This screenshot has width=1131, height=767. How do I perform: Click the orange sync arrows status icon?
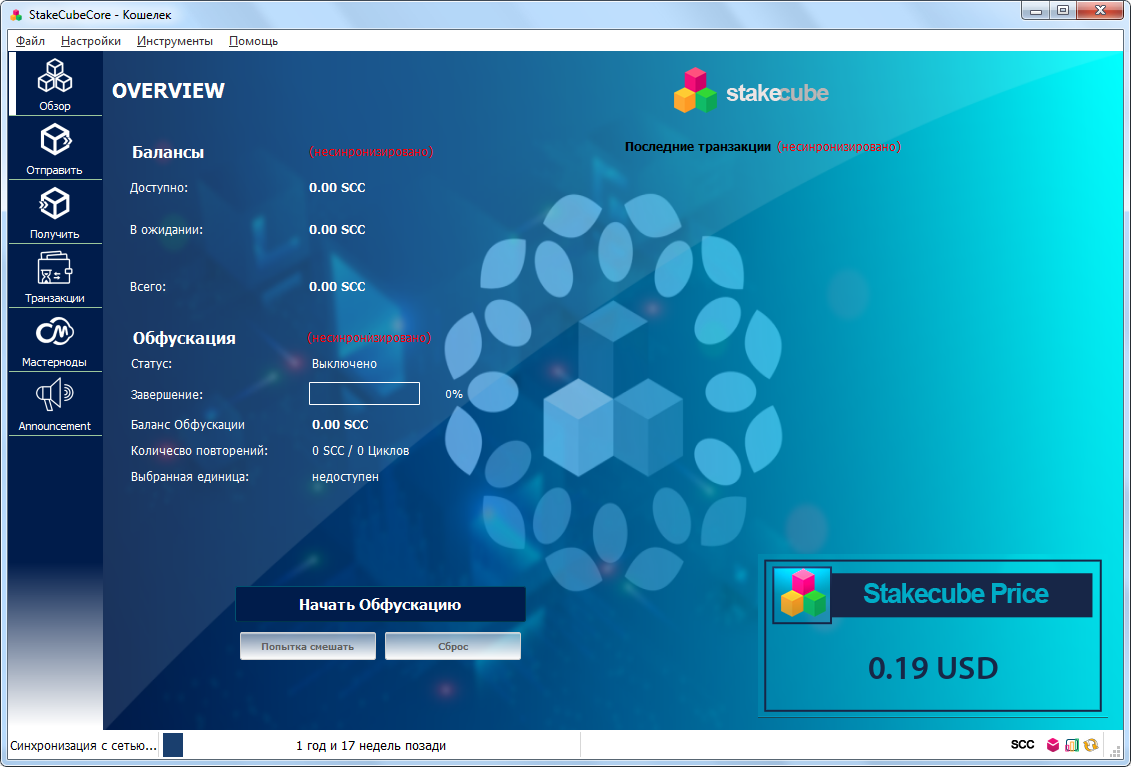click(1091, 745)
